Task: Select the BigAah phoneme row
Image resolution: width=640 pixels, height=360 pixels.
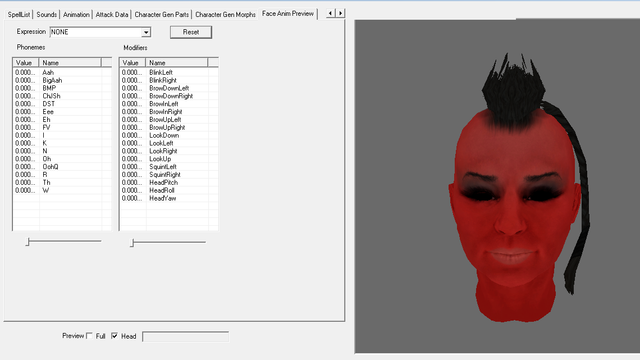Action: point(62,80)
